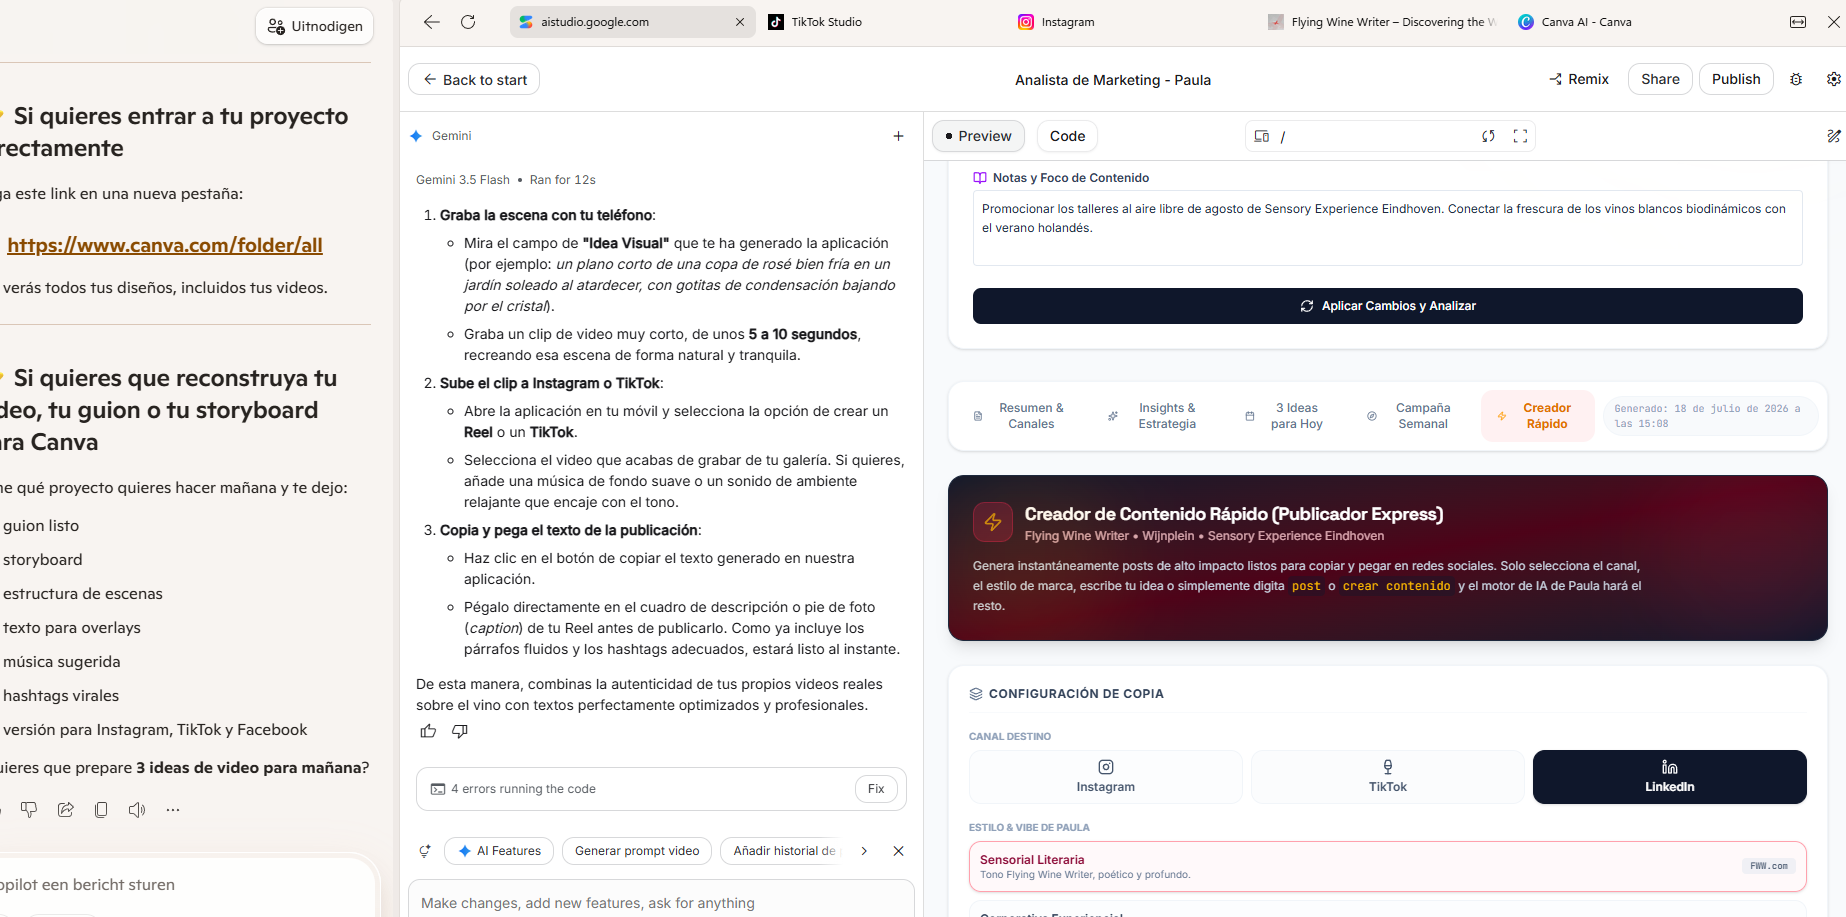Click the AI Features chip

pyautogui.click(x=499, y=851)
